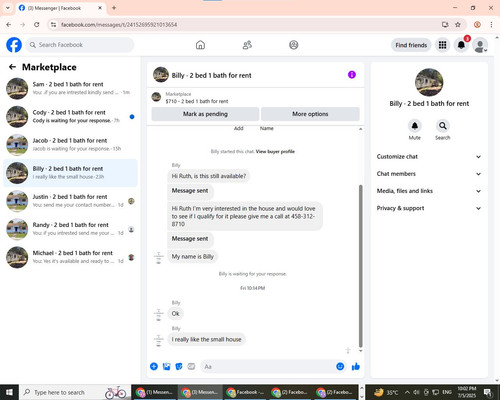Open the taskbar notification center icon
Viewport: 500px width, 400px height.
tap(488, 392)
